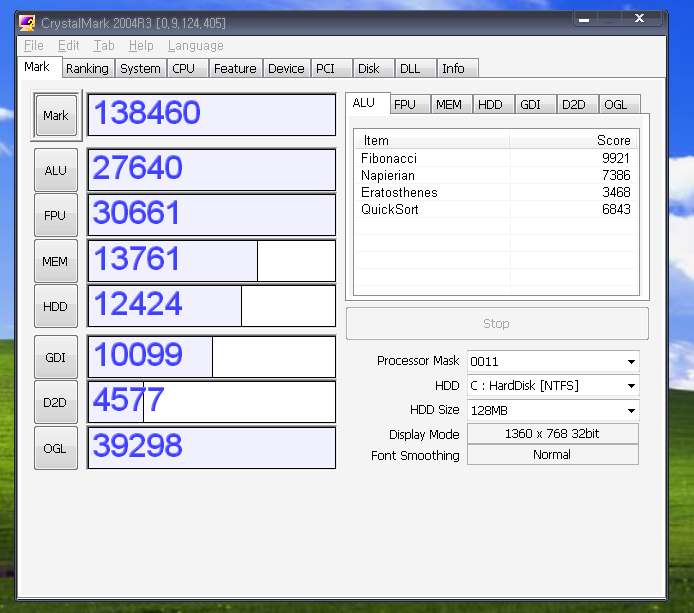Viewport: 694px width, 613px height.
Task: Open the Tab menu
Action: [x=104, y=46]
